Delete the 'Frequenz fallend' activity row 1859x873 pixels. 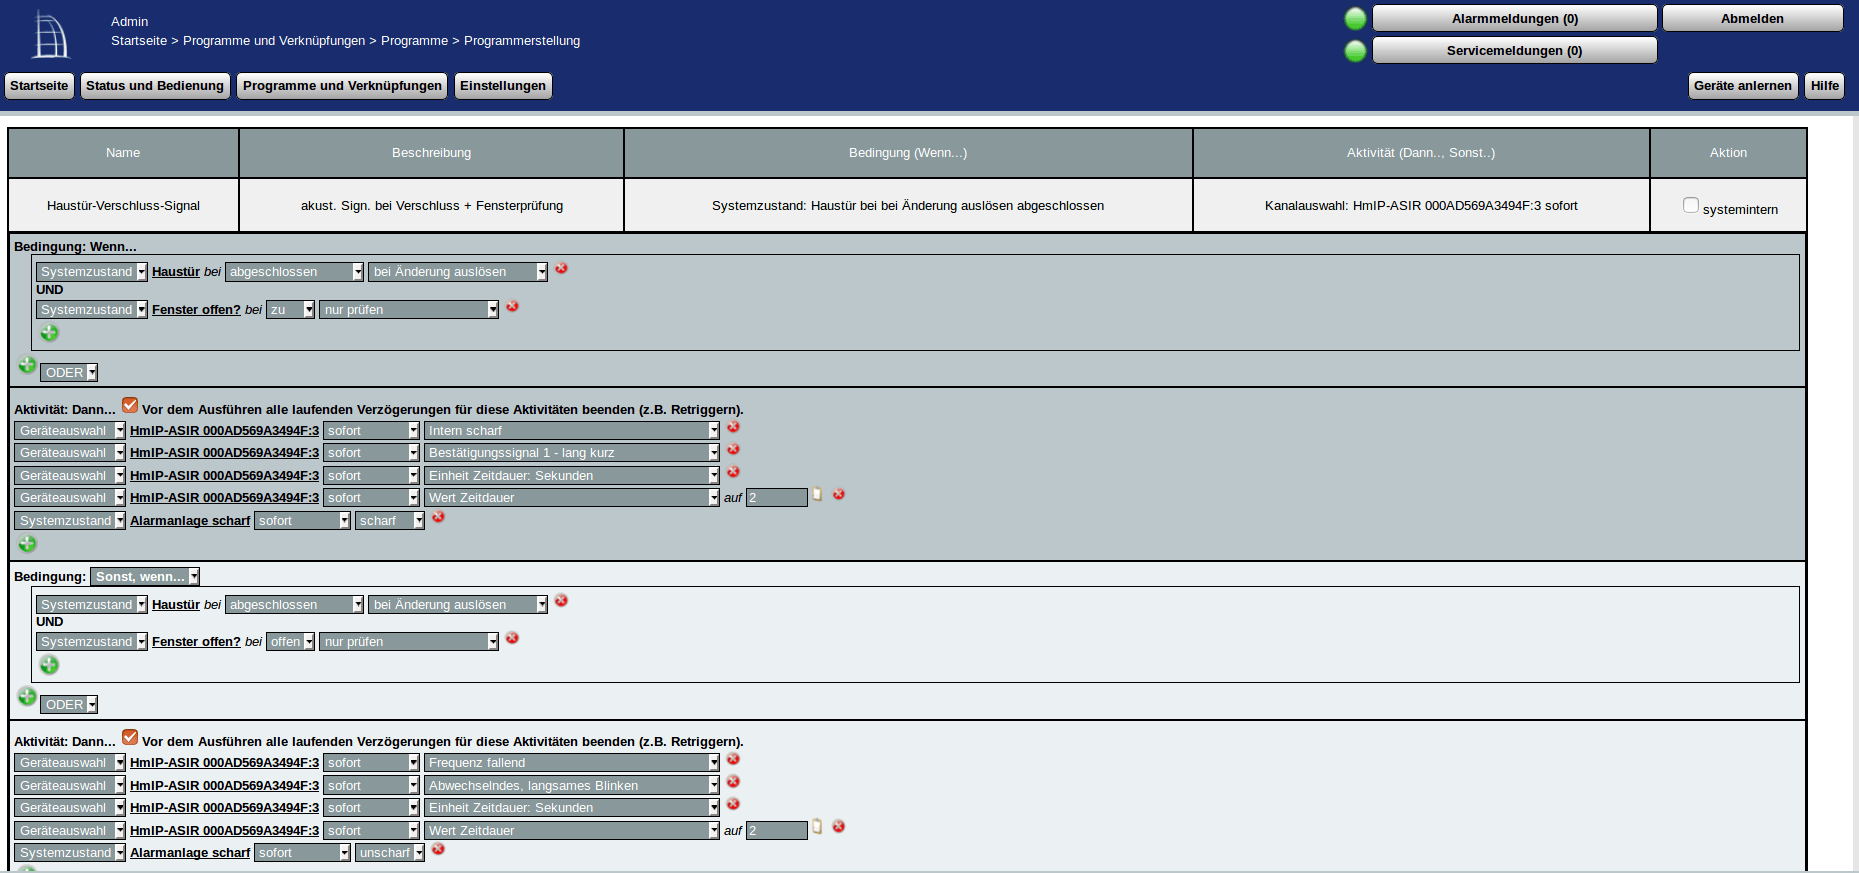733,760
